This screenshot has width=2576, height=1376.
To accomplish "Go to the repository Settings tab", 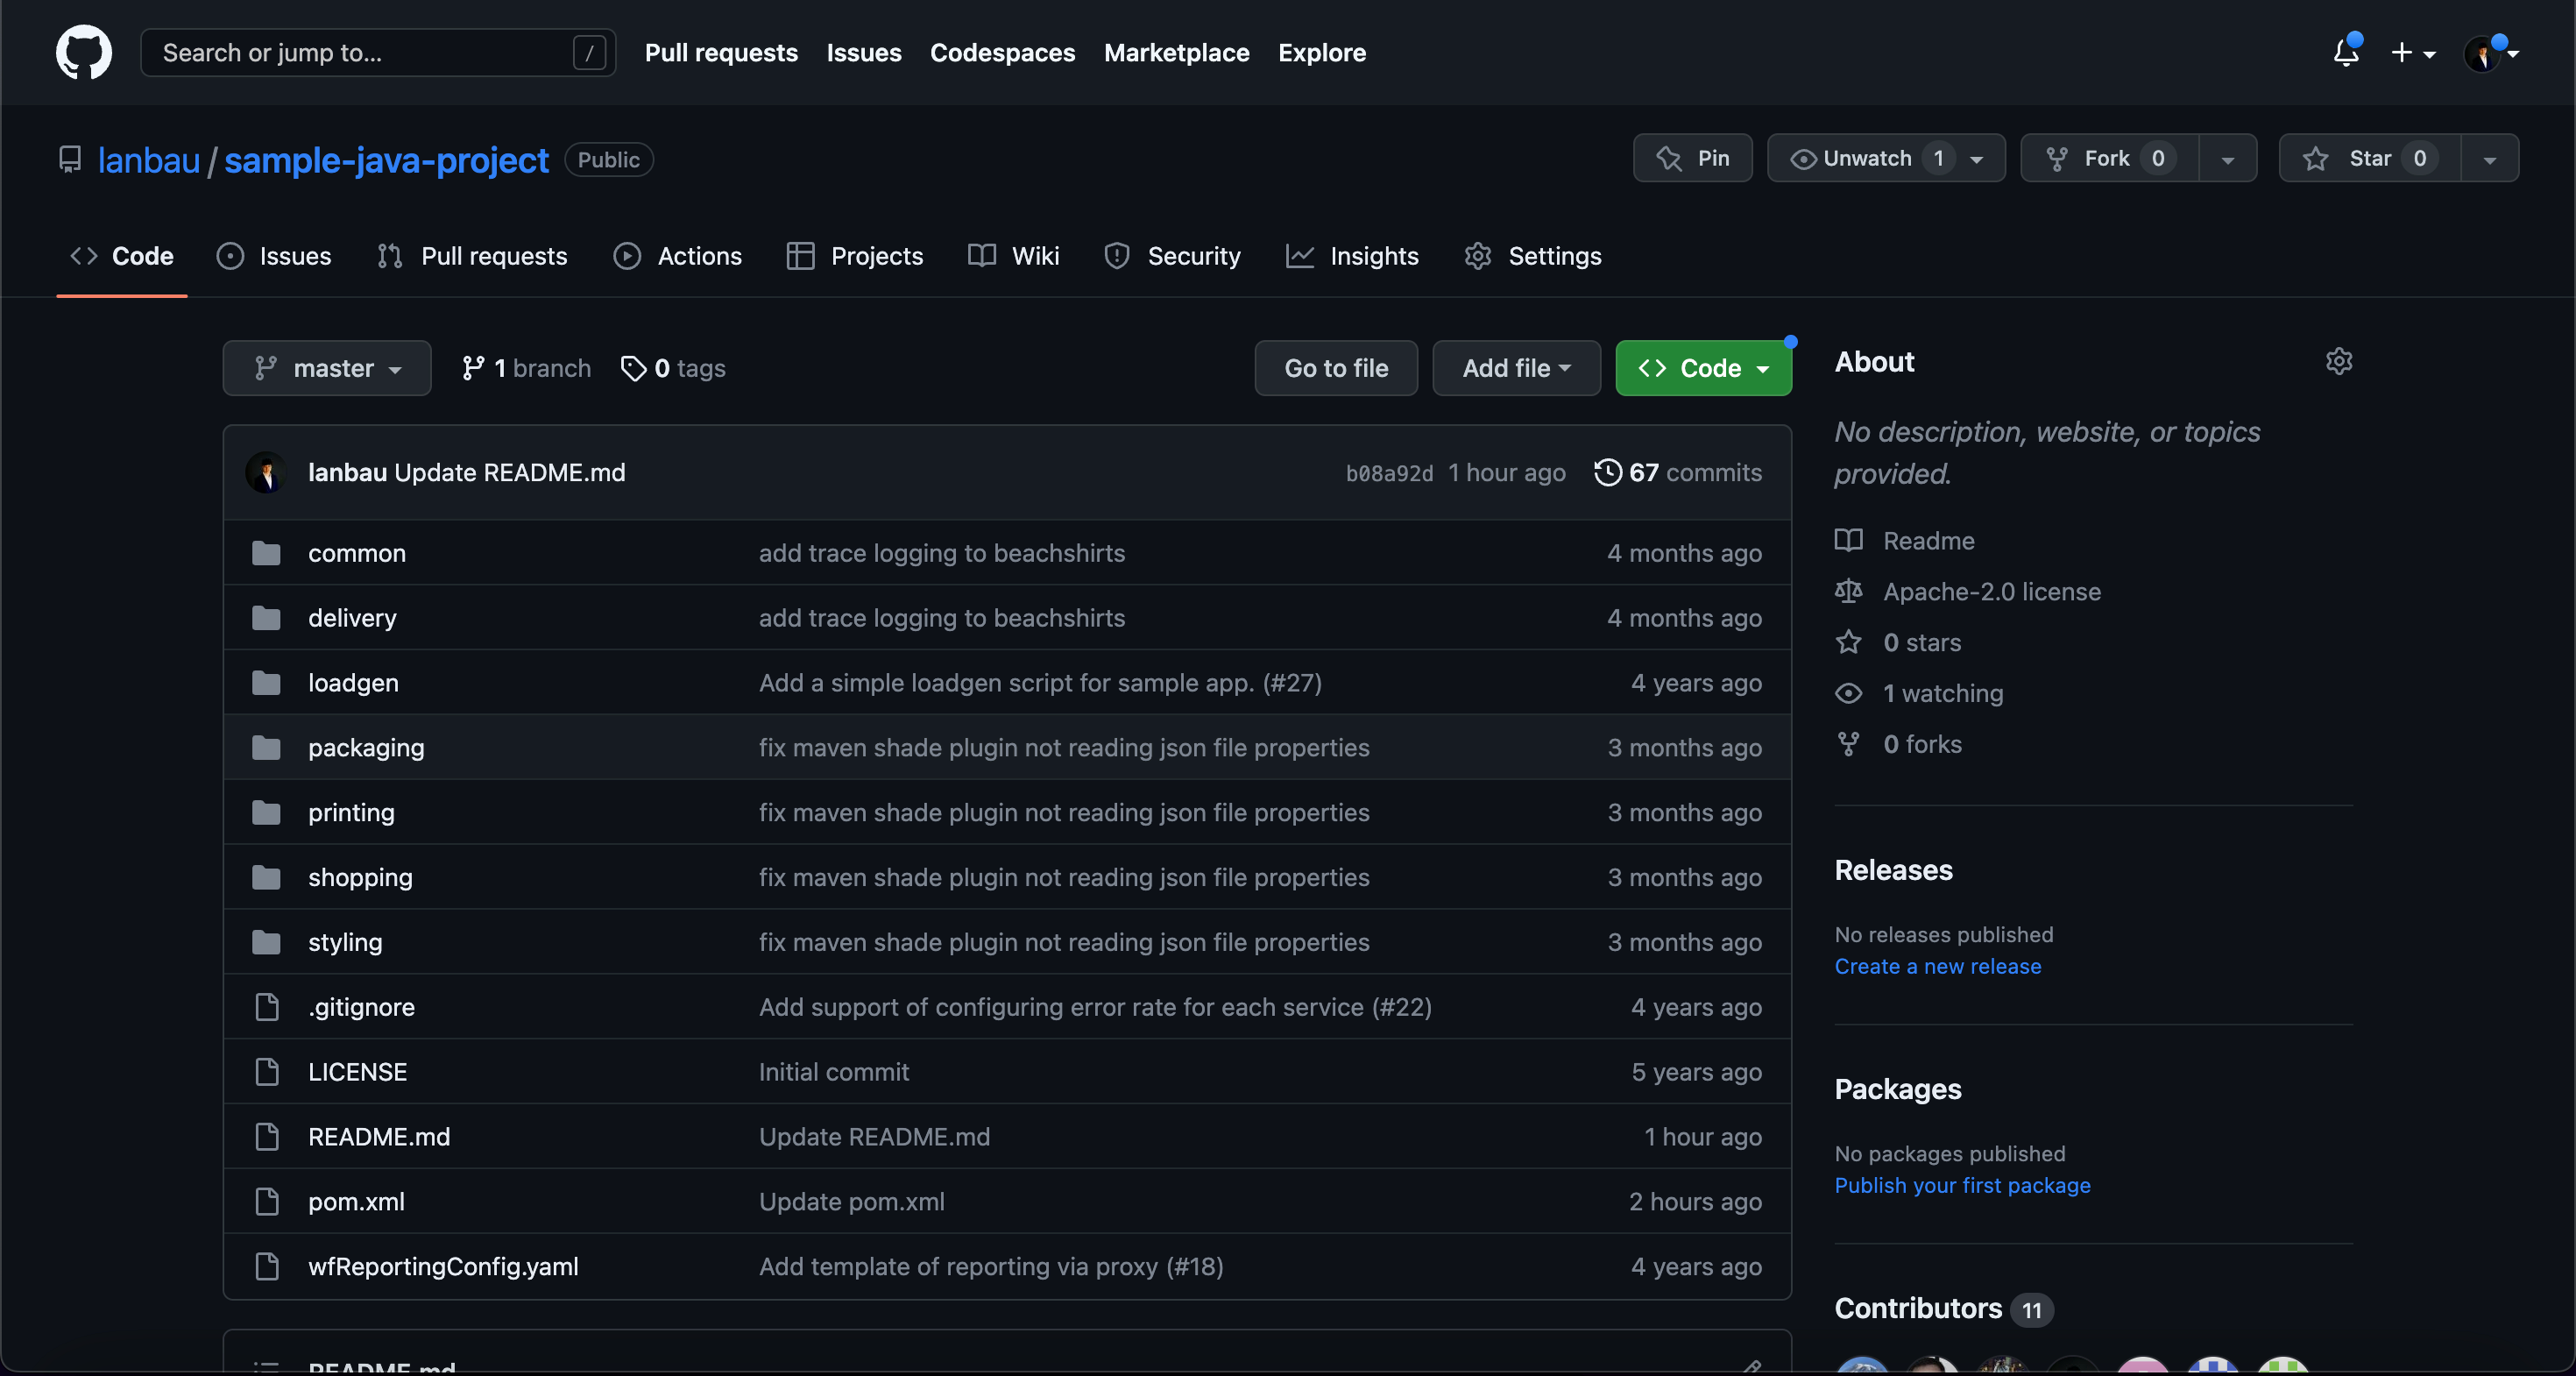I will point(1532,256).
